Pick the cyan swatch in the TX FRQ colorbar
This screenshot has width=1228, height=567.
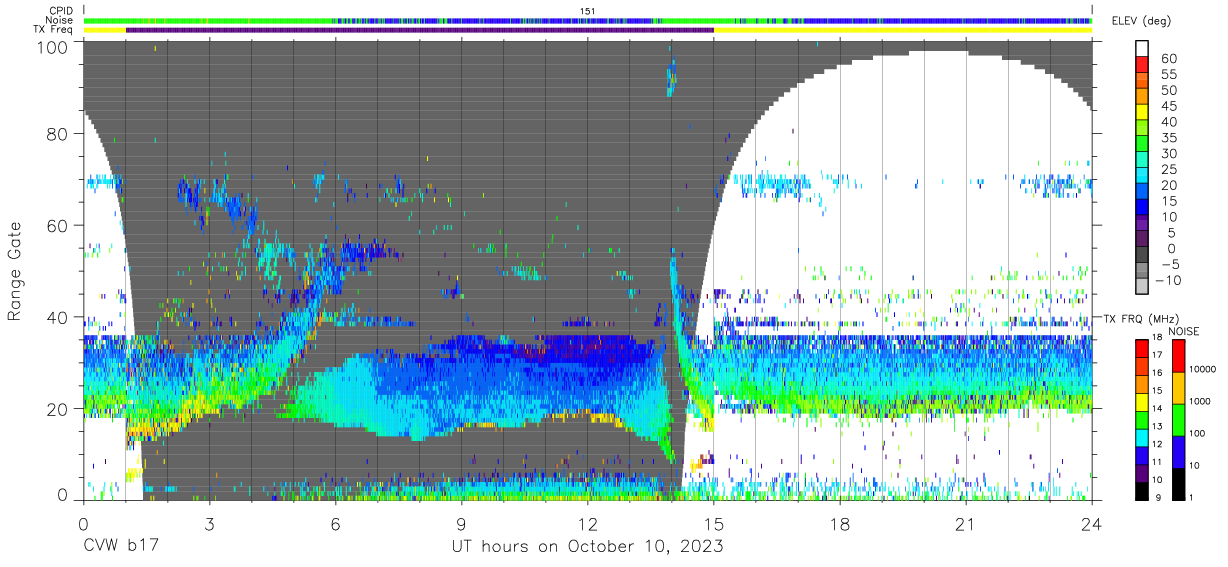(1142, 438)
